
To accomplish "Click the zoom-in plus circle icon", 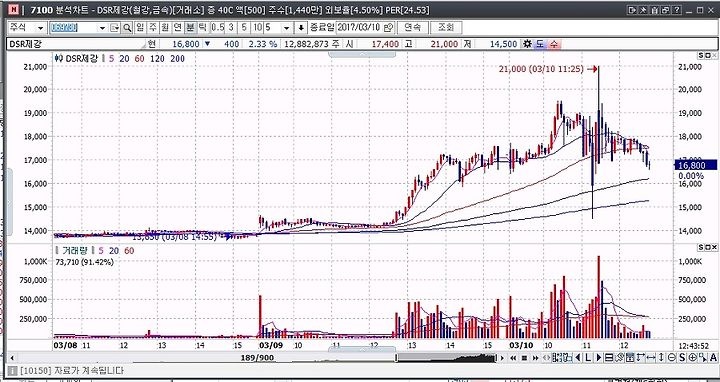I will (692, 358).
